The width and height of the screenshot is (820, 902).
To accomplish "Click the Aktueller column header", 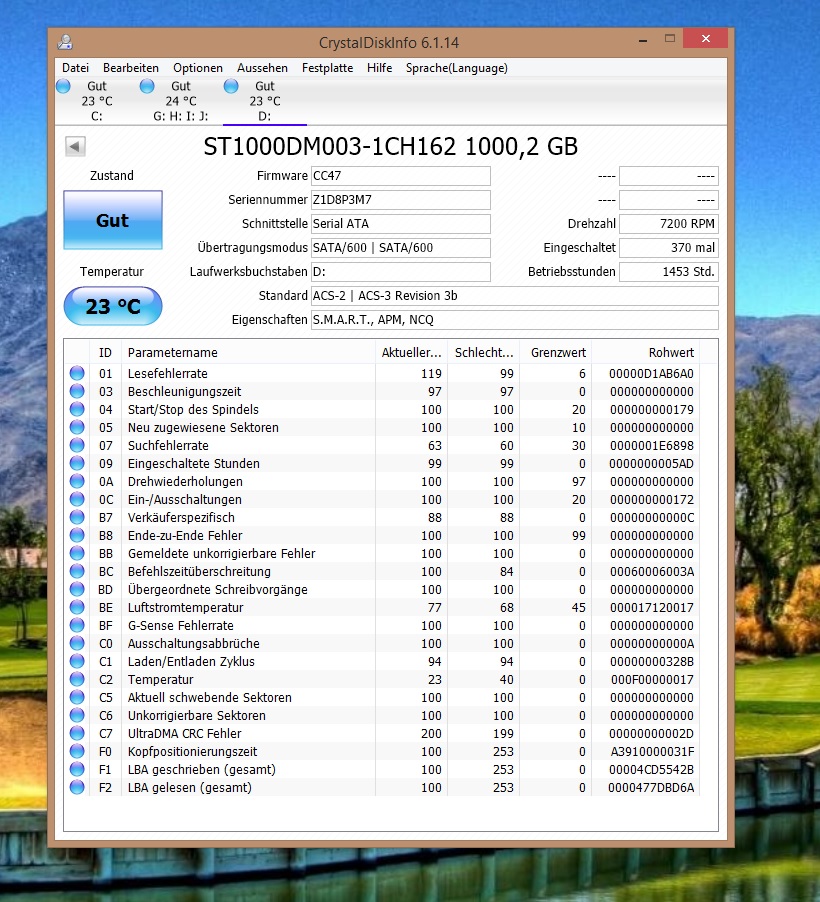I will point(411,352).
